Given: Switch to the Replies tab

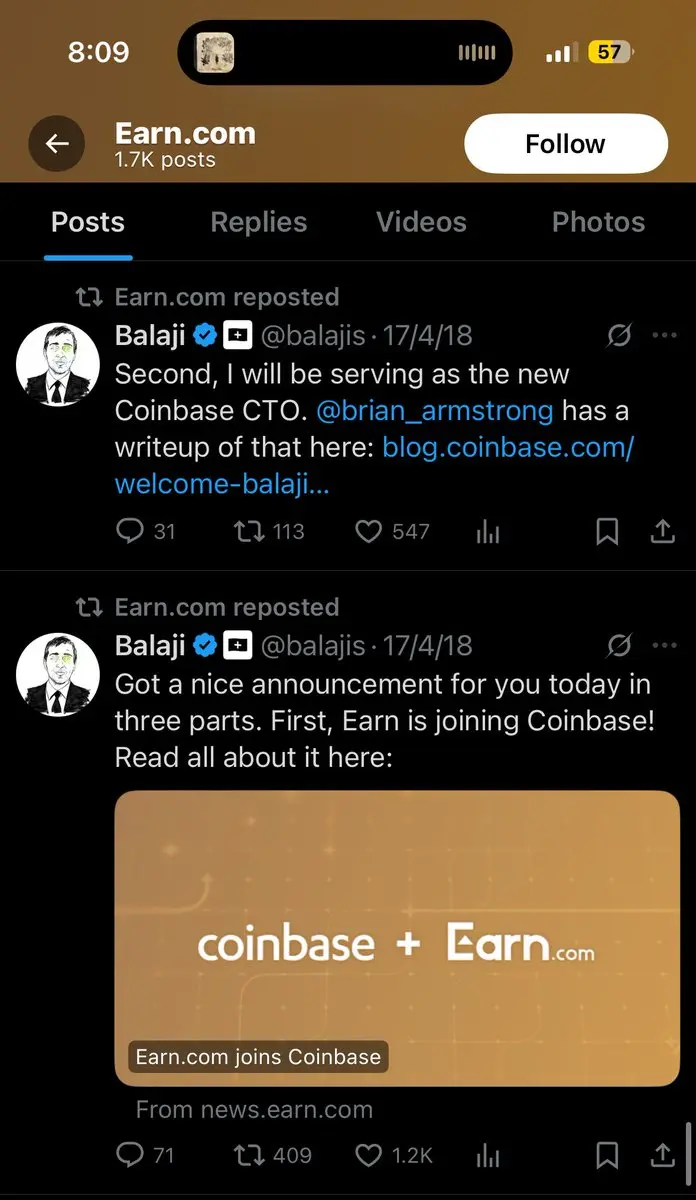Looking at the screenshot, I should [258, 222].
